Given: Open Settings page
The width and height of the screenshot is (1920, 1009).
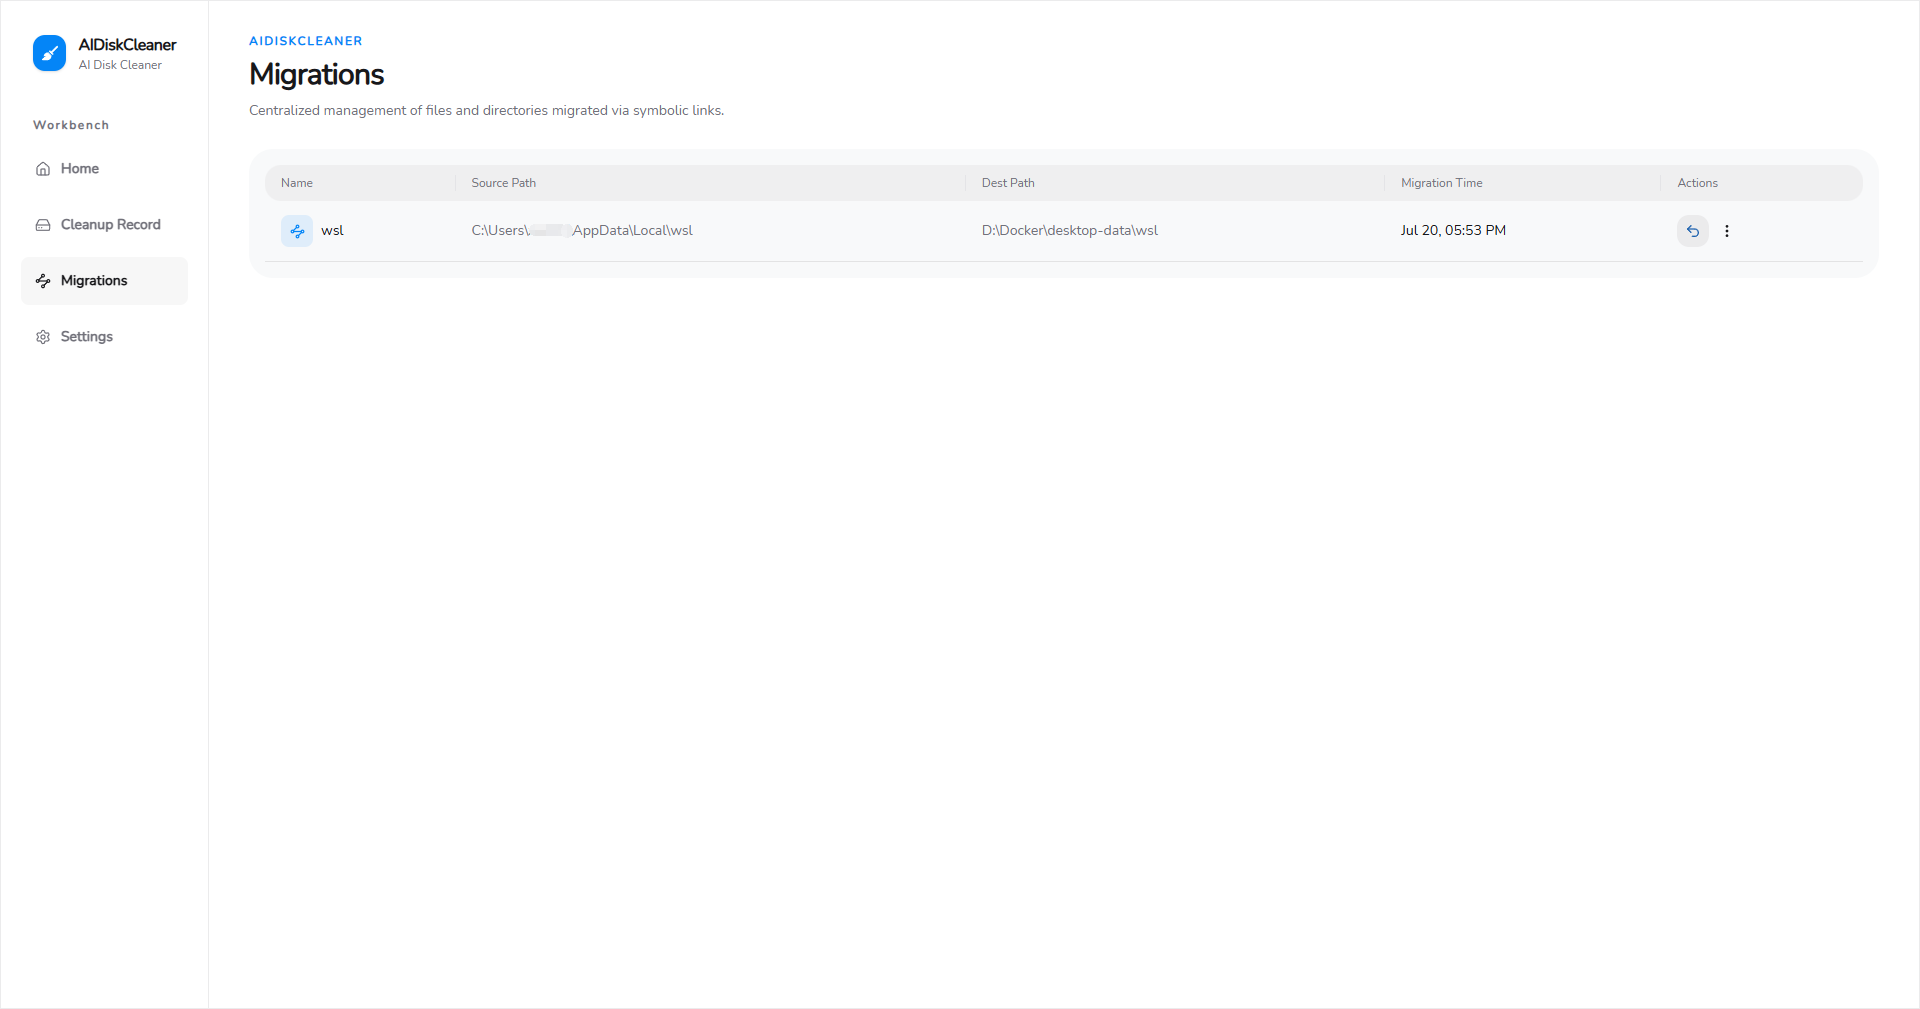Looking at the screenshot, I should pyautogui.click(x=104, y=337).
